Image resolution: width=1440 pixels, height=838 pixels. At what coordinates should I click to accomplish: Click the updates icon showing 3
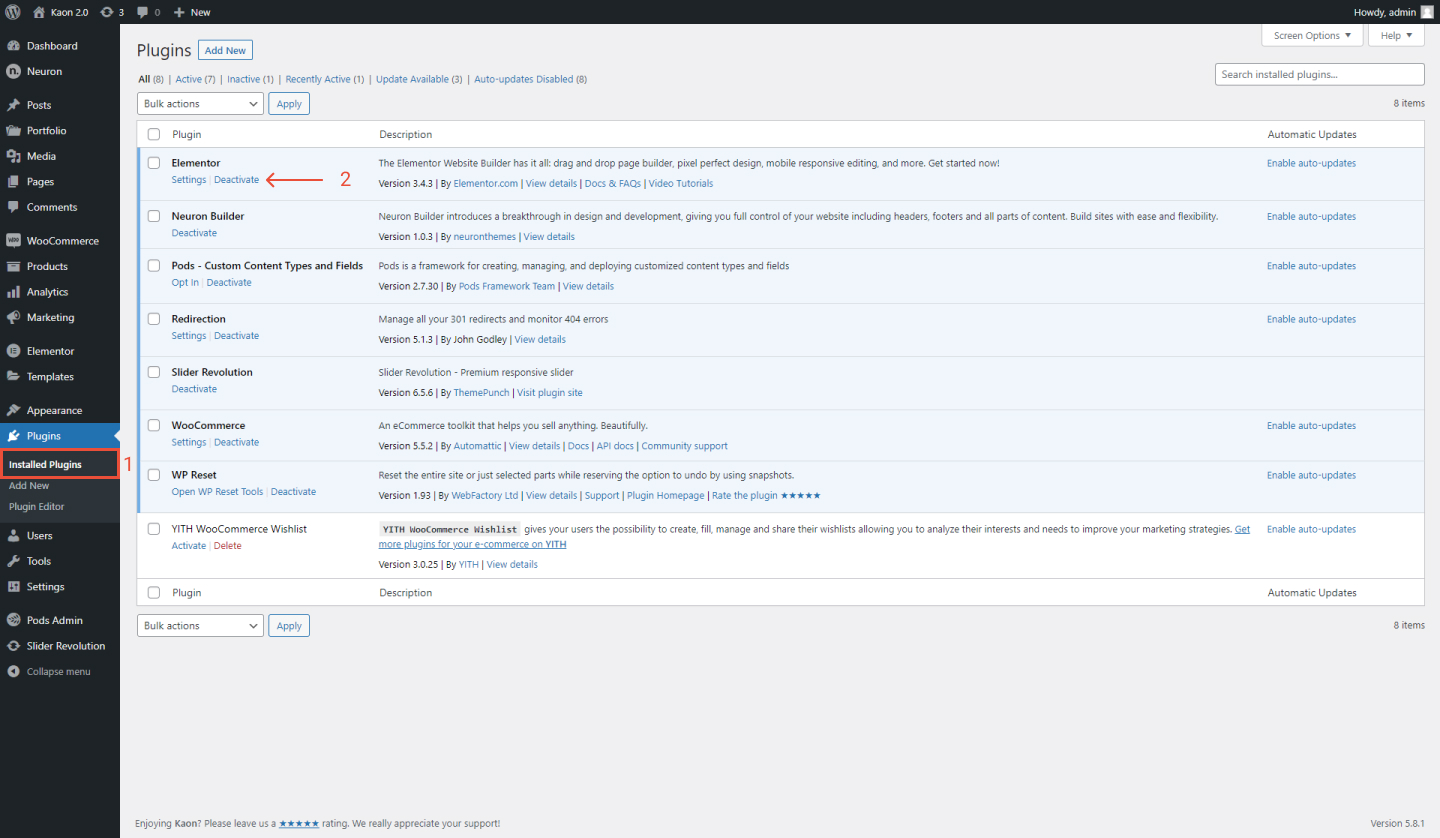pyautogui.click(x=107, y=12)
